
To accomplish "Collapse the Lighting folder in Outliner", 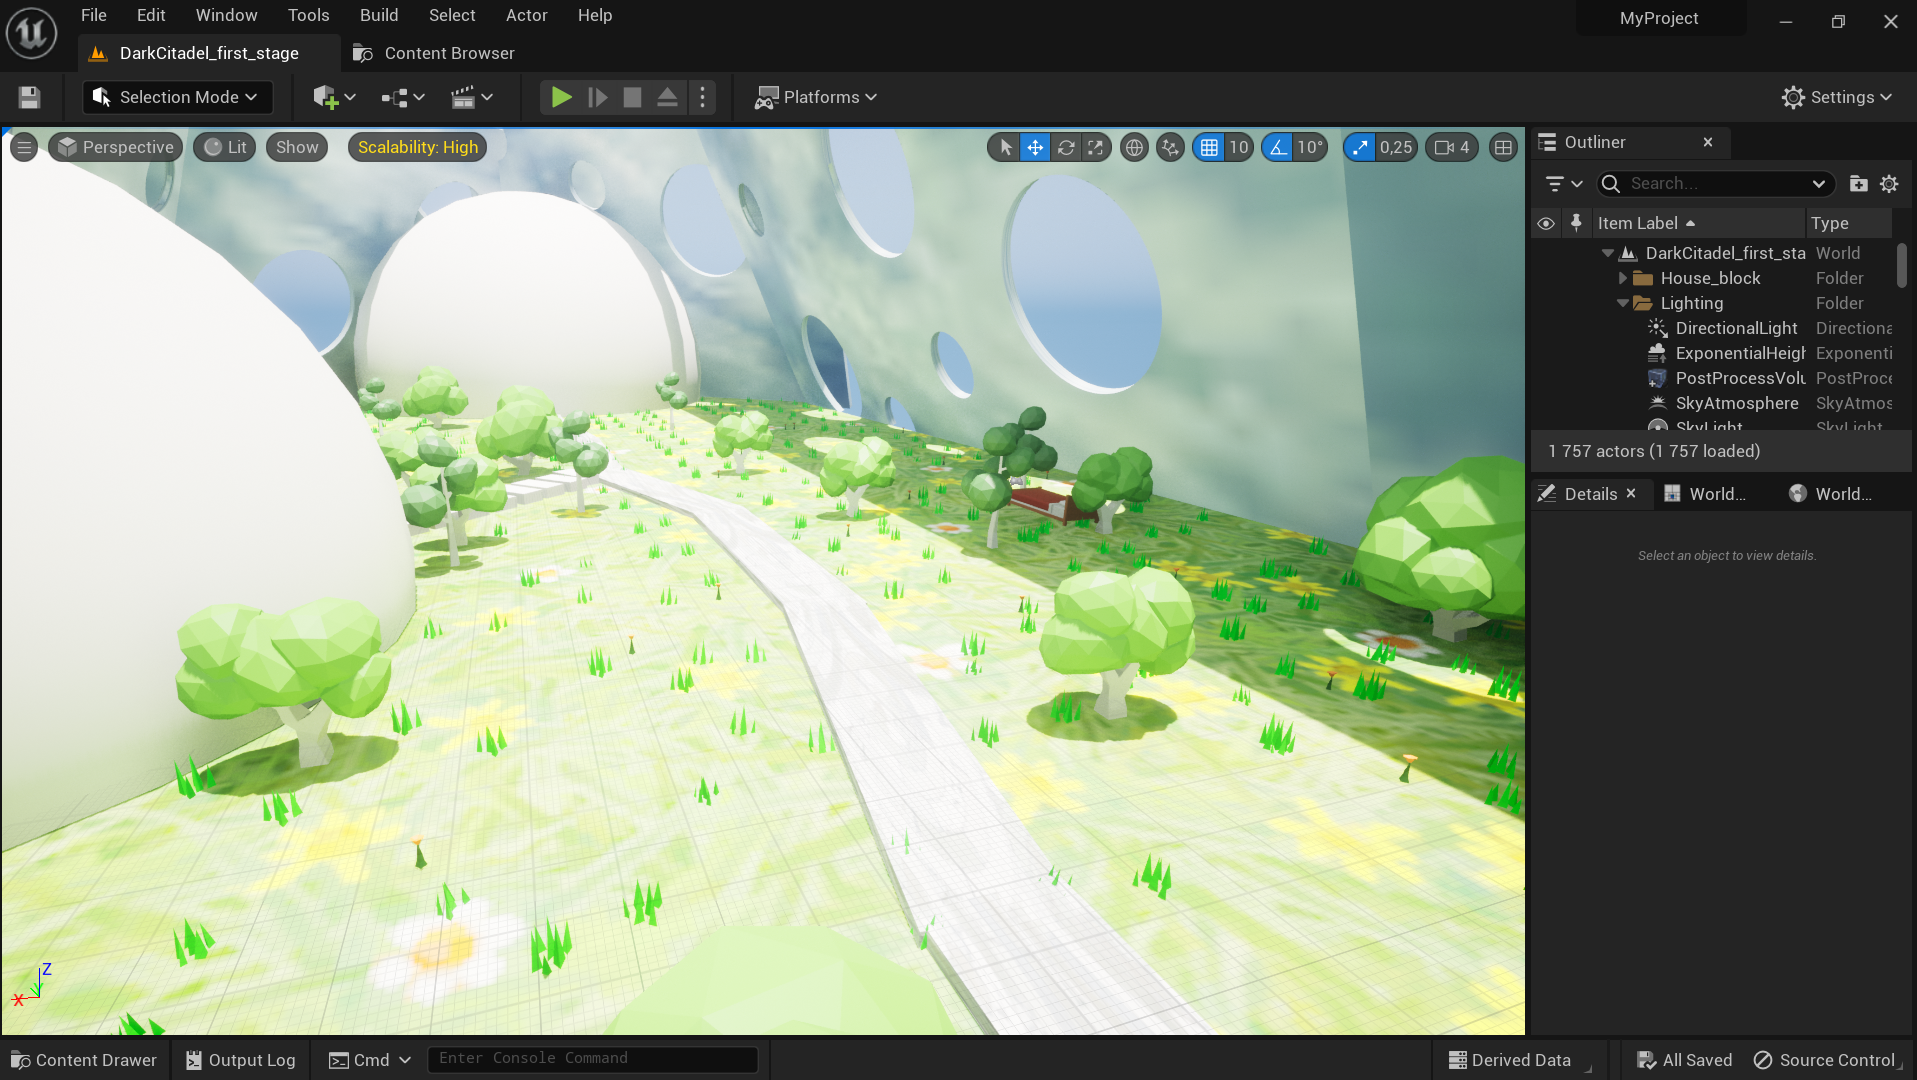I will click(x=1623, y=303).
